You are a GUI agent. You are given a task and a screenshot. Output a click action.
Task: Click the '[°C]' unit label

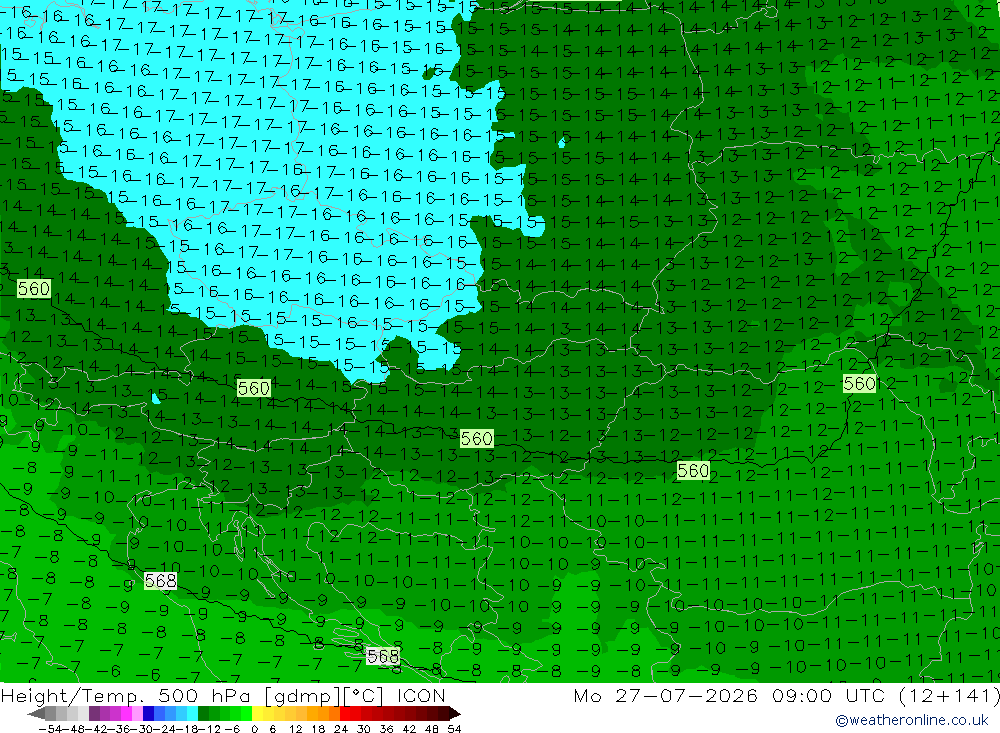coord(363,695)
